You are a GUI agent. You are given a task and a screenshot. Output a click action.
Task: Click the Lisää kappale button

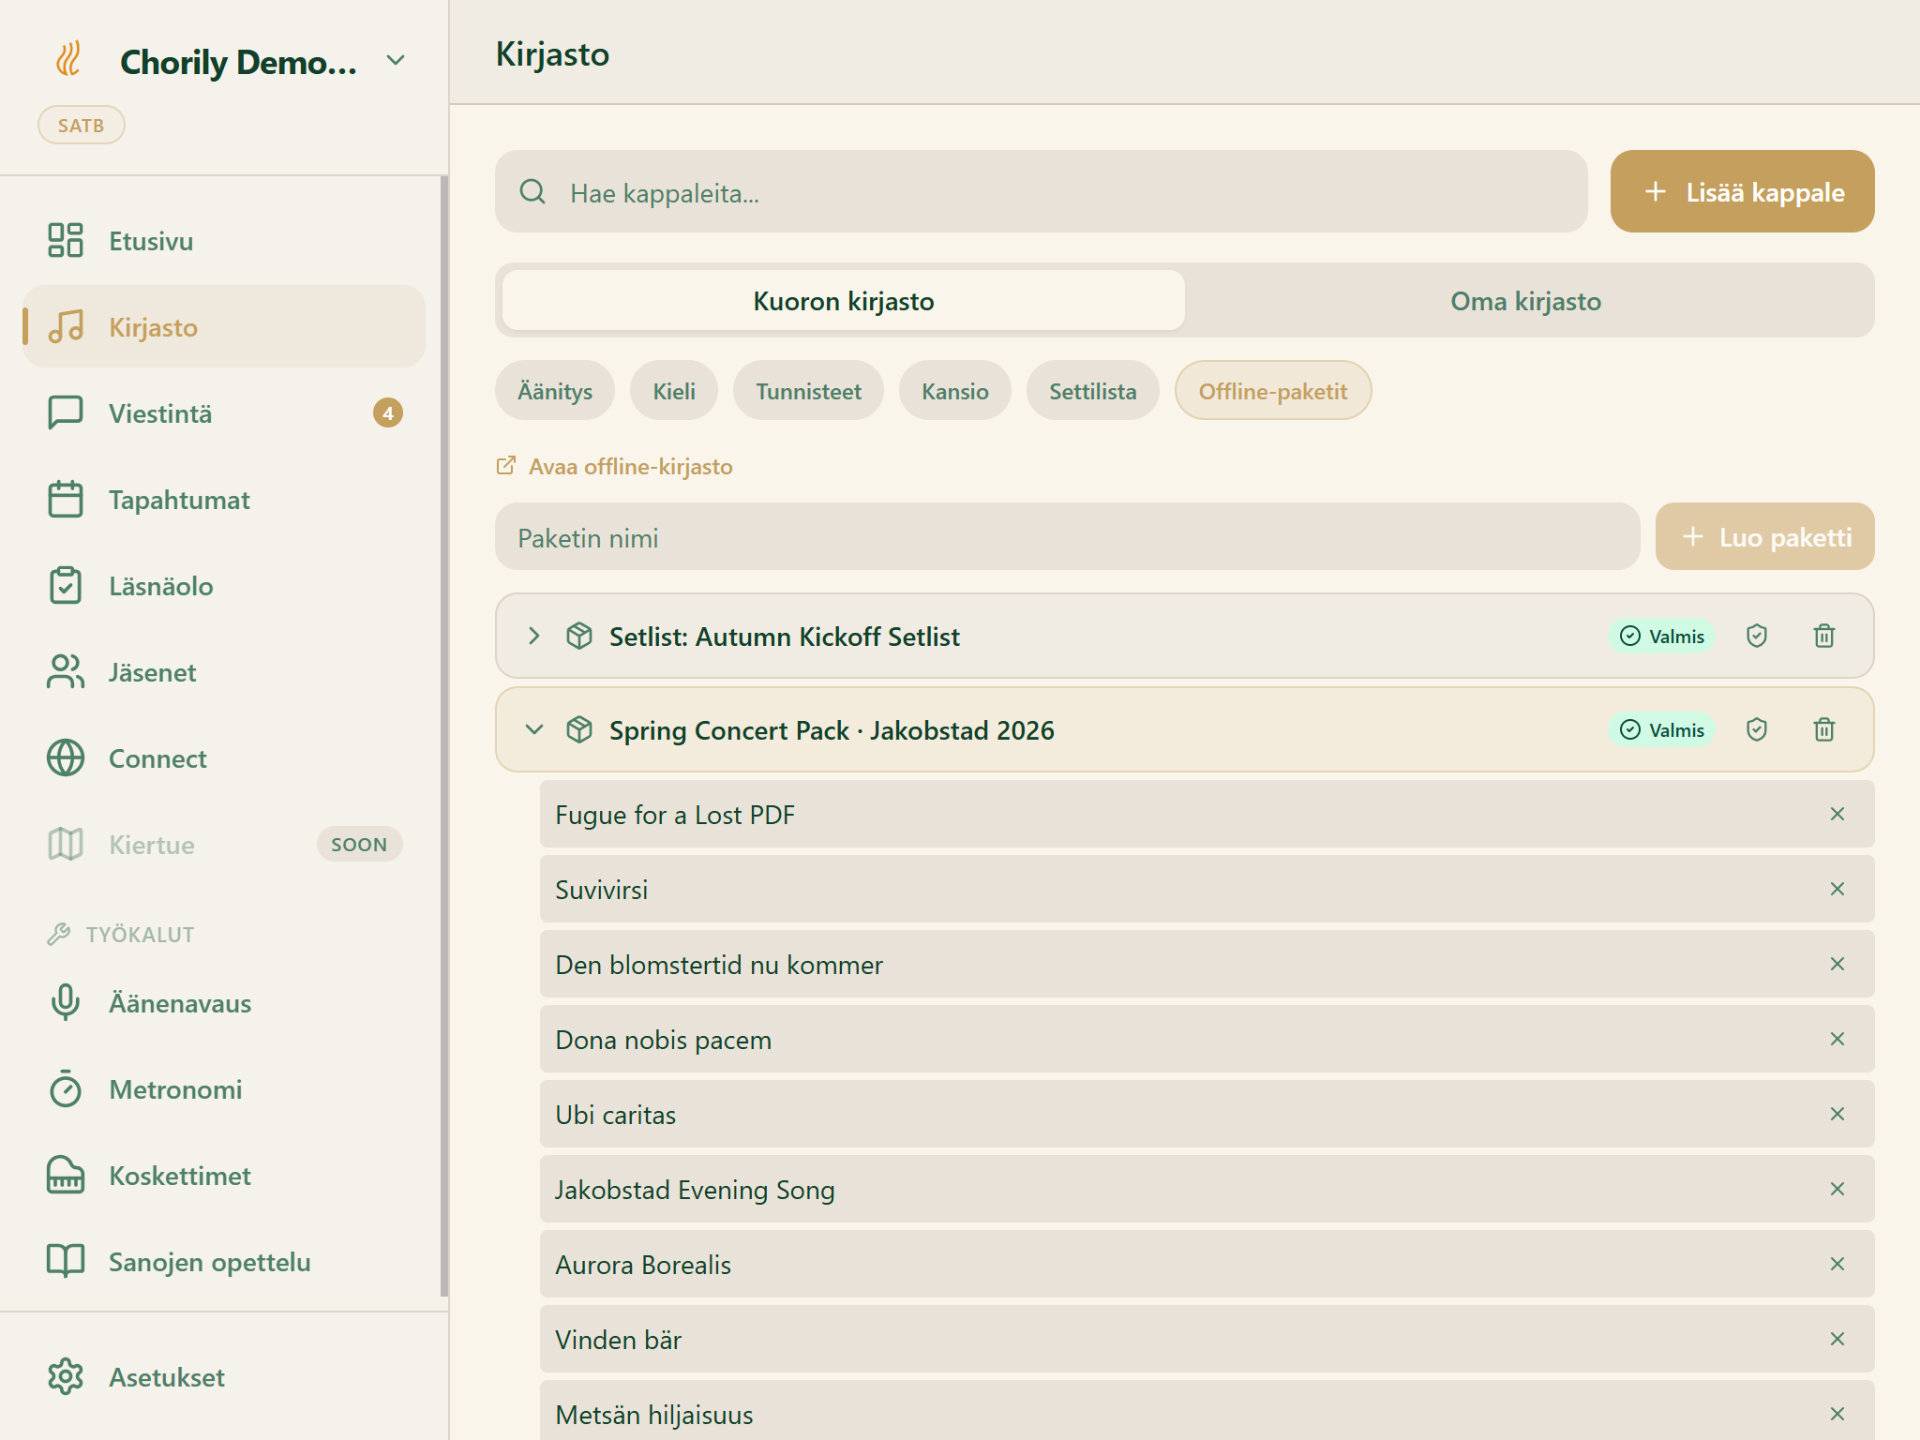click(x=1742, y=192)
